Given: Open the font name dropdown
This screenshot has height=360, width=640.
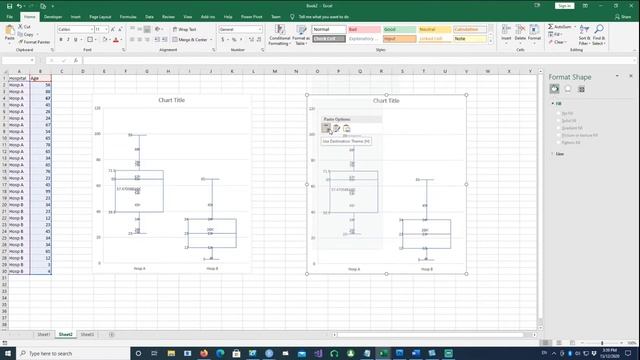Looking at the screenshot, I should coord(91,29).
